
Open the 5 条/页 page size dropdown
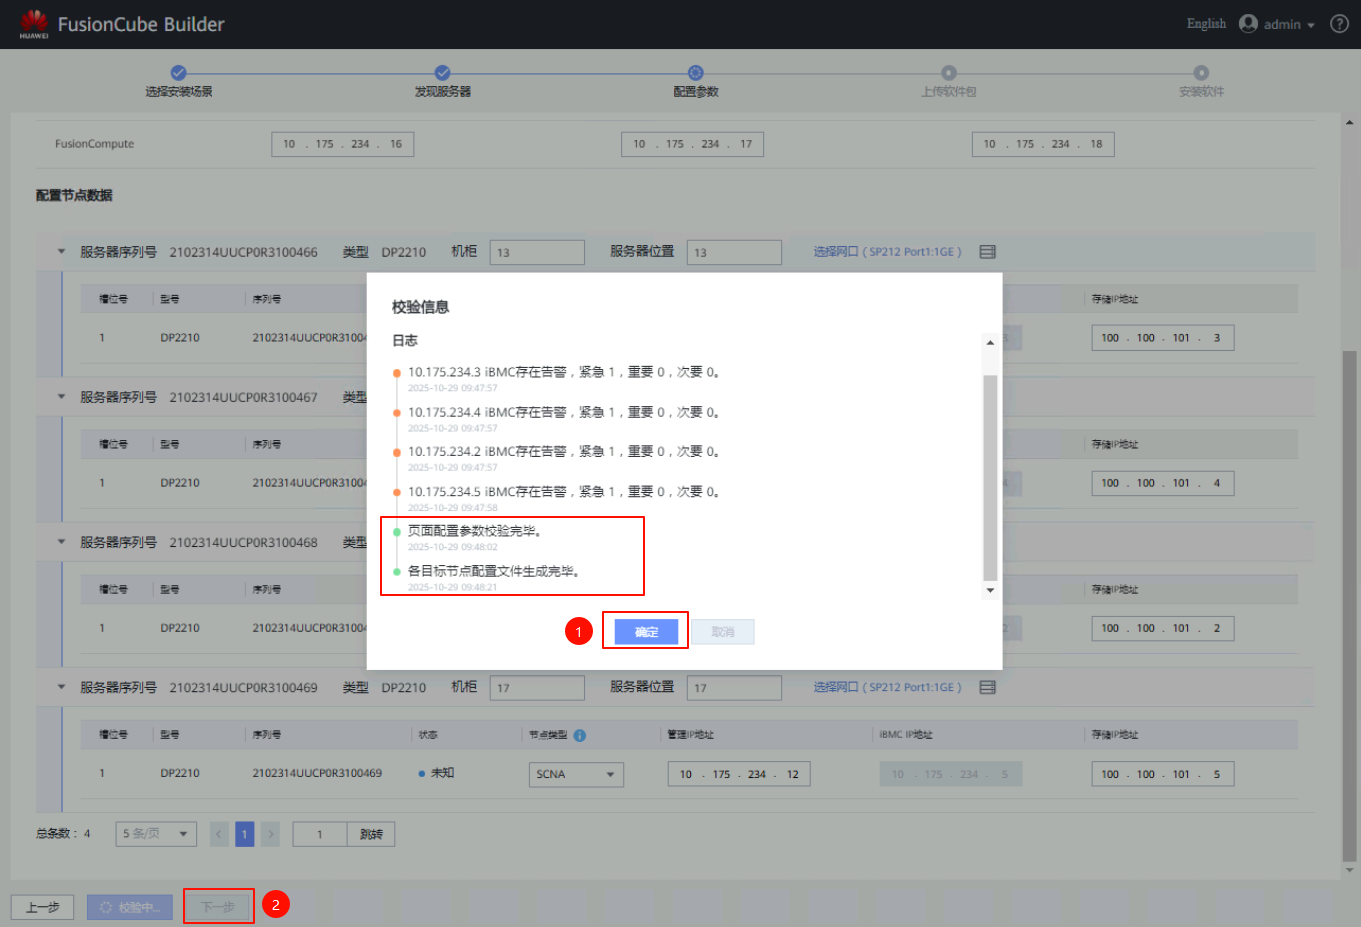click(156, 834)
